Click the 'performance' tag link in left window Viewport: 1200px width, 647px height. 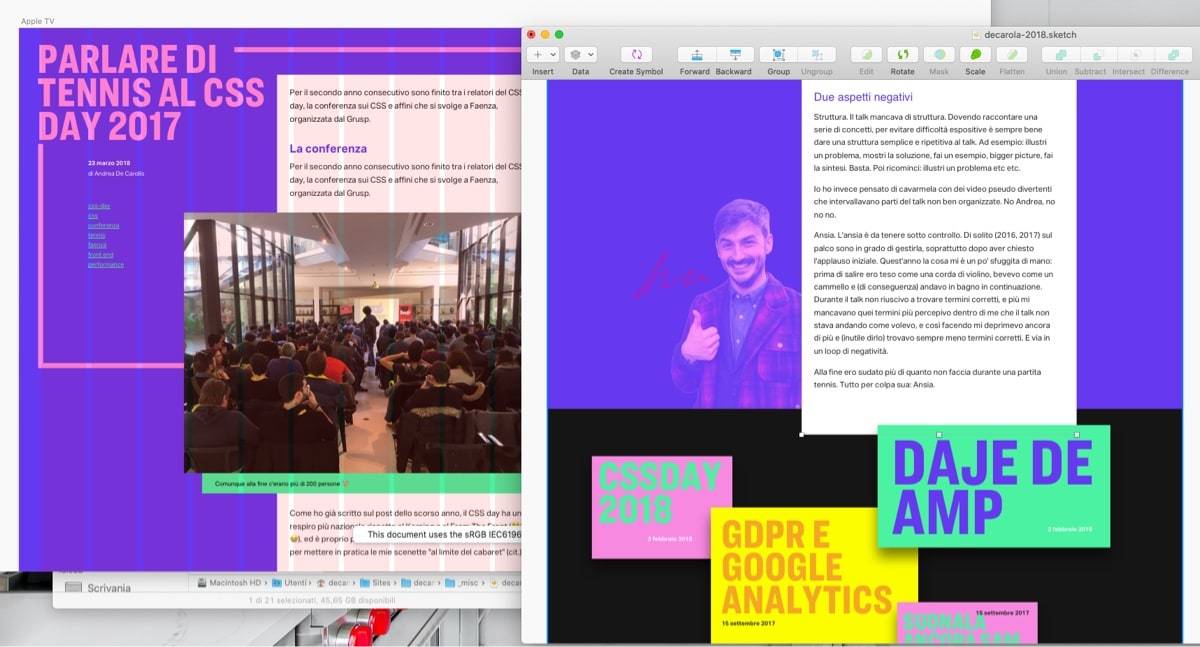pos(106,265)
